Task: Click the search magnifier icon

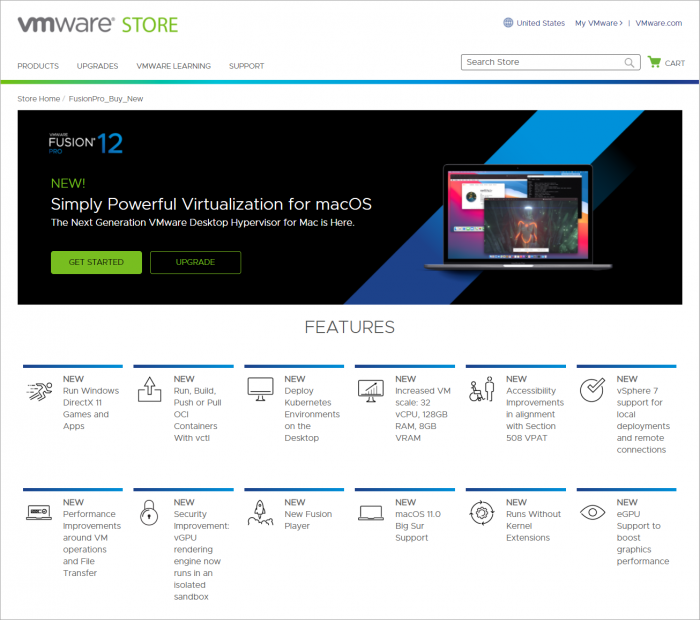Action: tap(629, 62)
